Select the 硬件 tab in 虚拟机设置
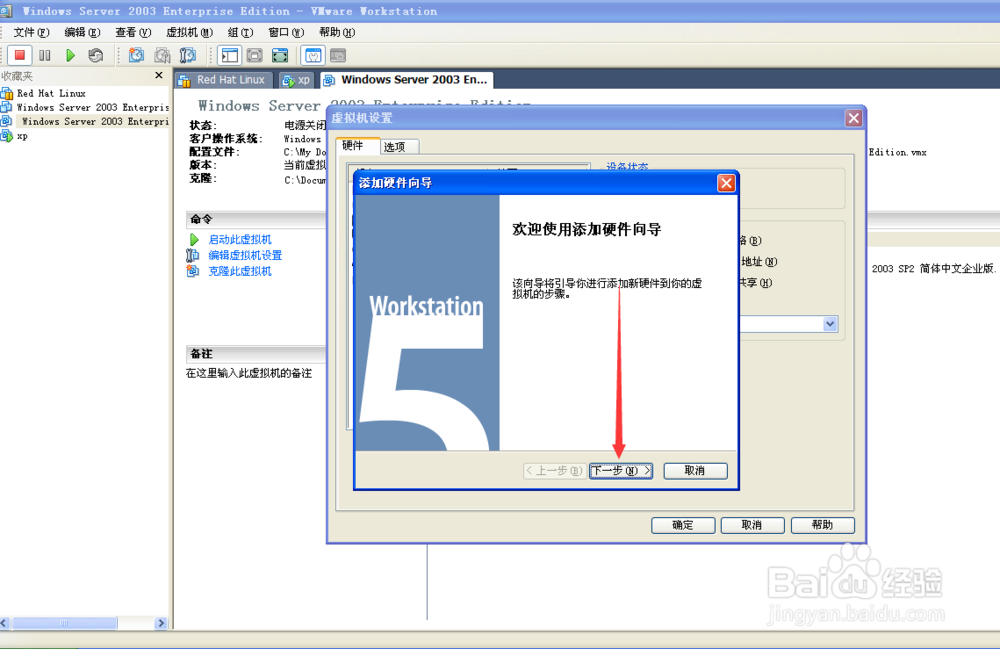The image size is (1000, 649). [x=357, y=145]
